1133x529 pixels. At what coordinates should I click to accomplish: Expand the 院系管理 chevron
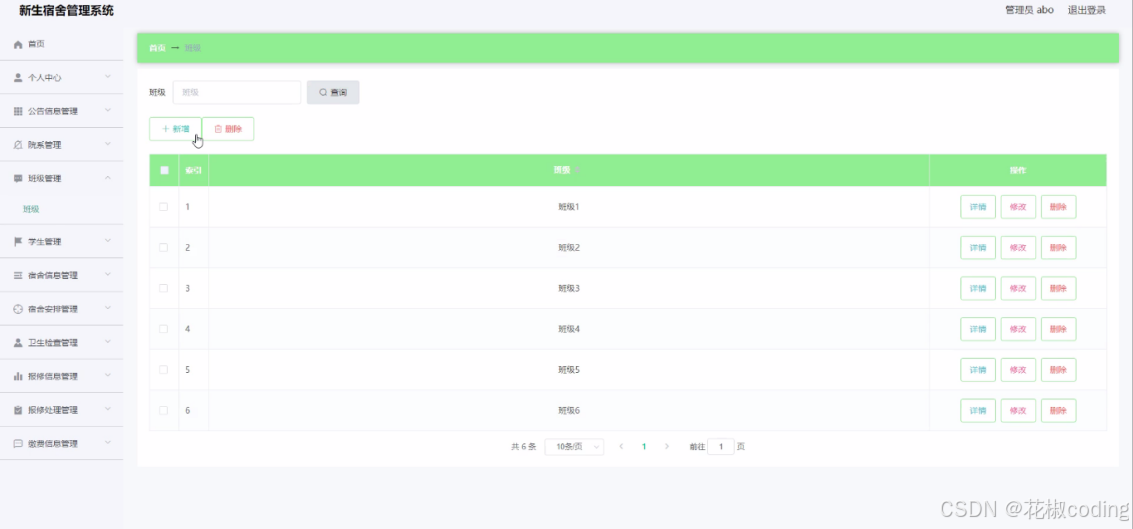click(108, 144)
